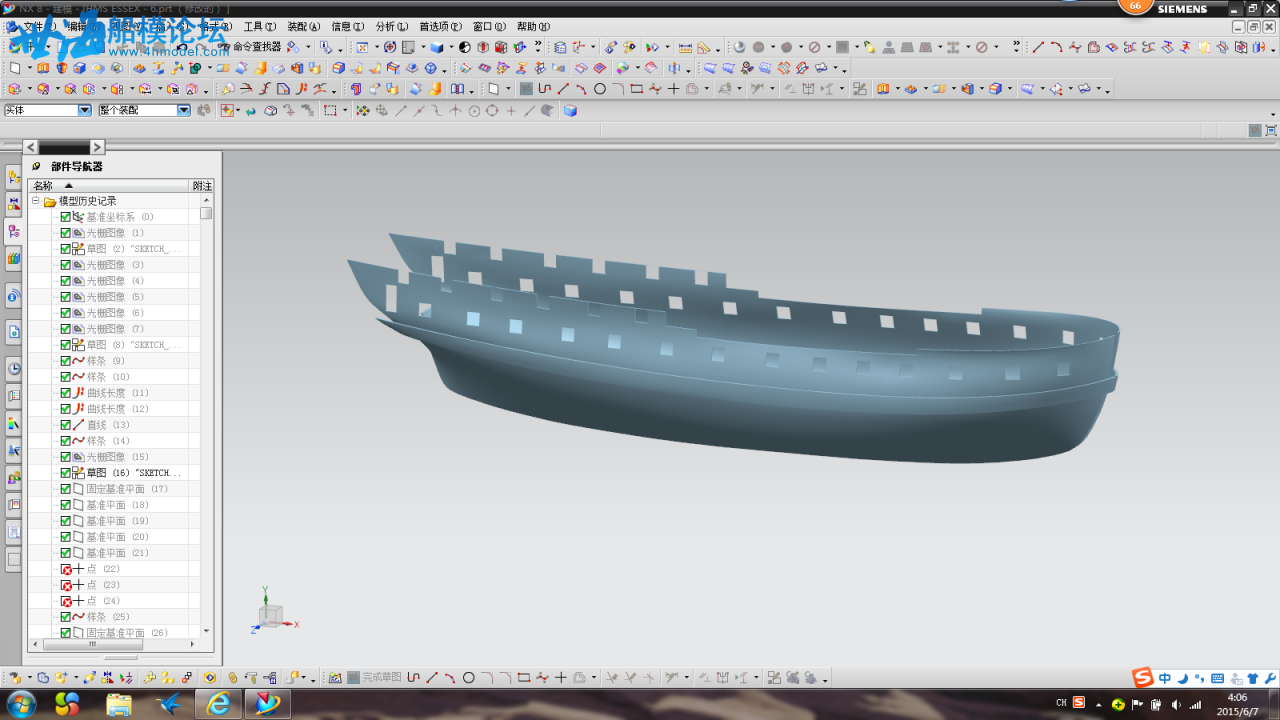Expand the top toolbar overflow chevron left

pyautogui.click(x=538, y=47)
